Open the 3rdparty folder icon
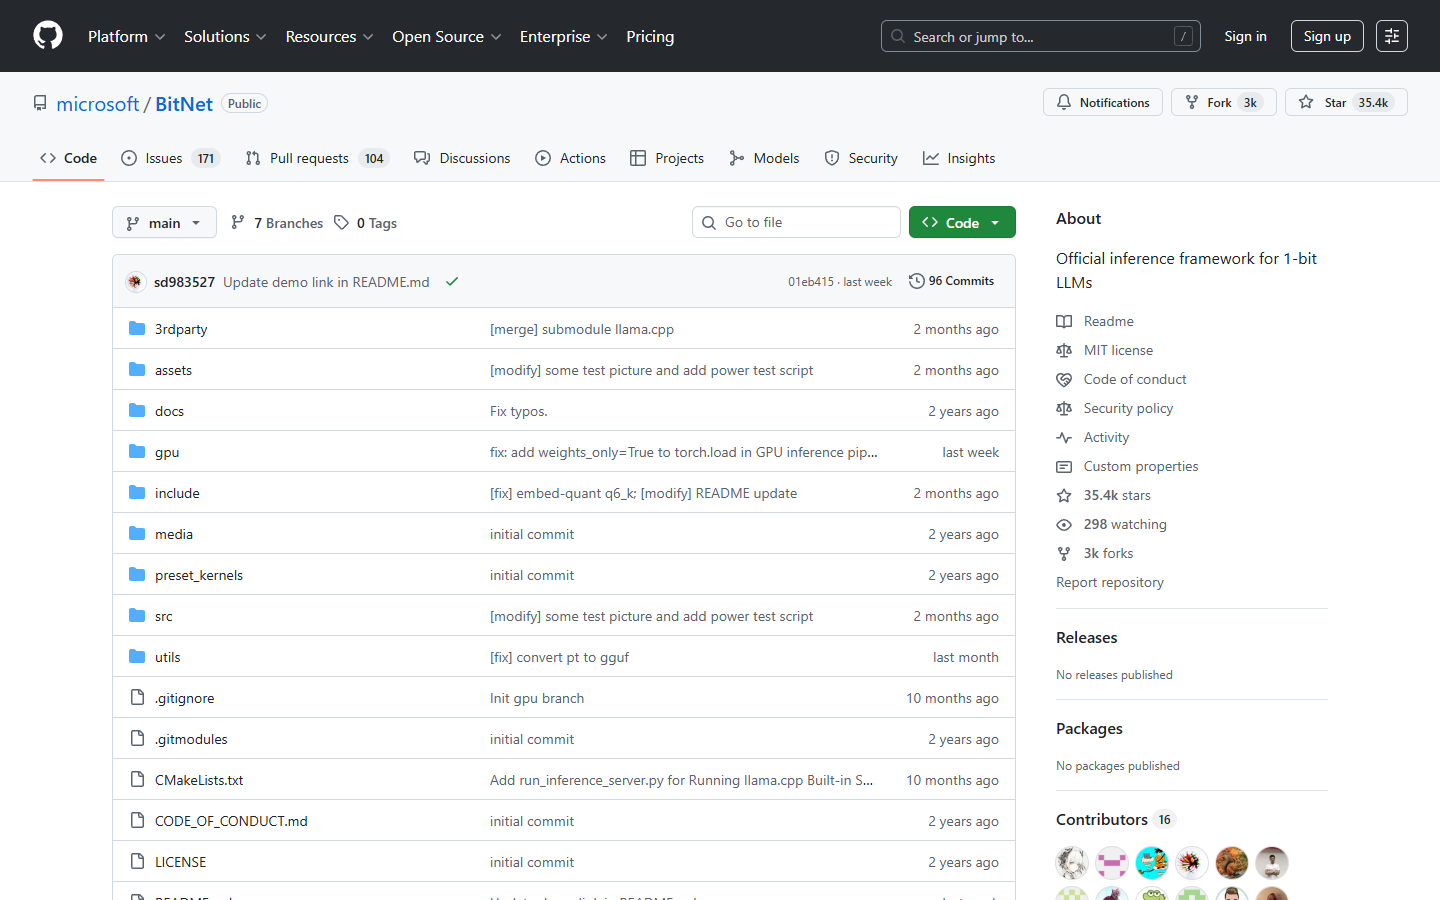Screen dimensions: 1440x900 (x=136, y=328)
